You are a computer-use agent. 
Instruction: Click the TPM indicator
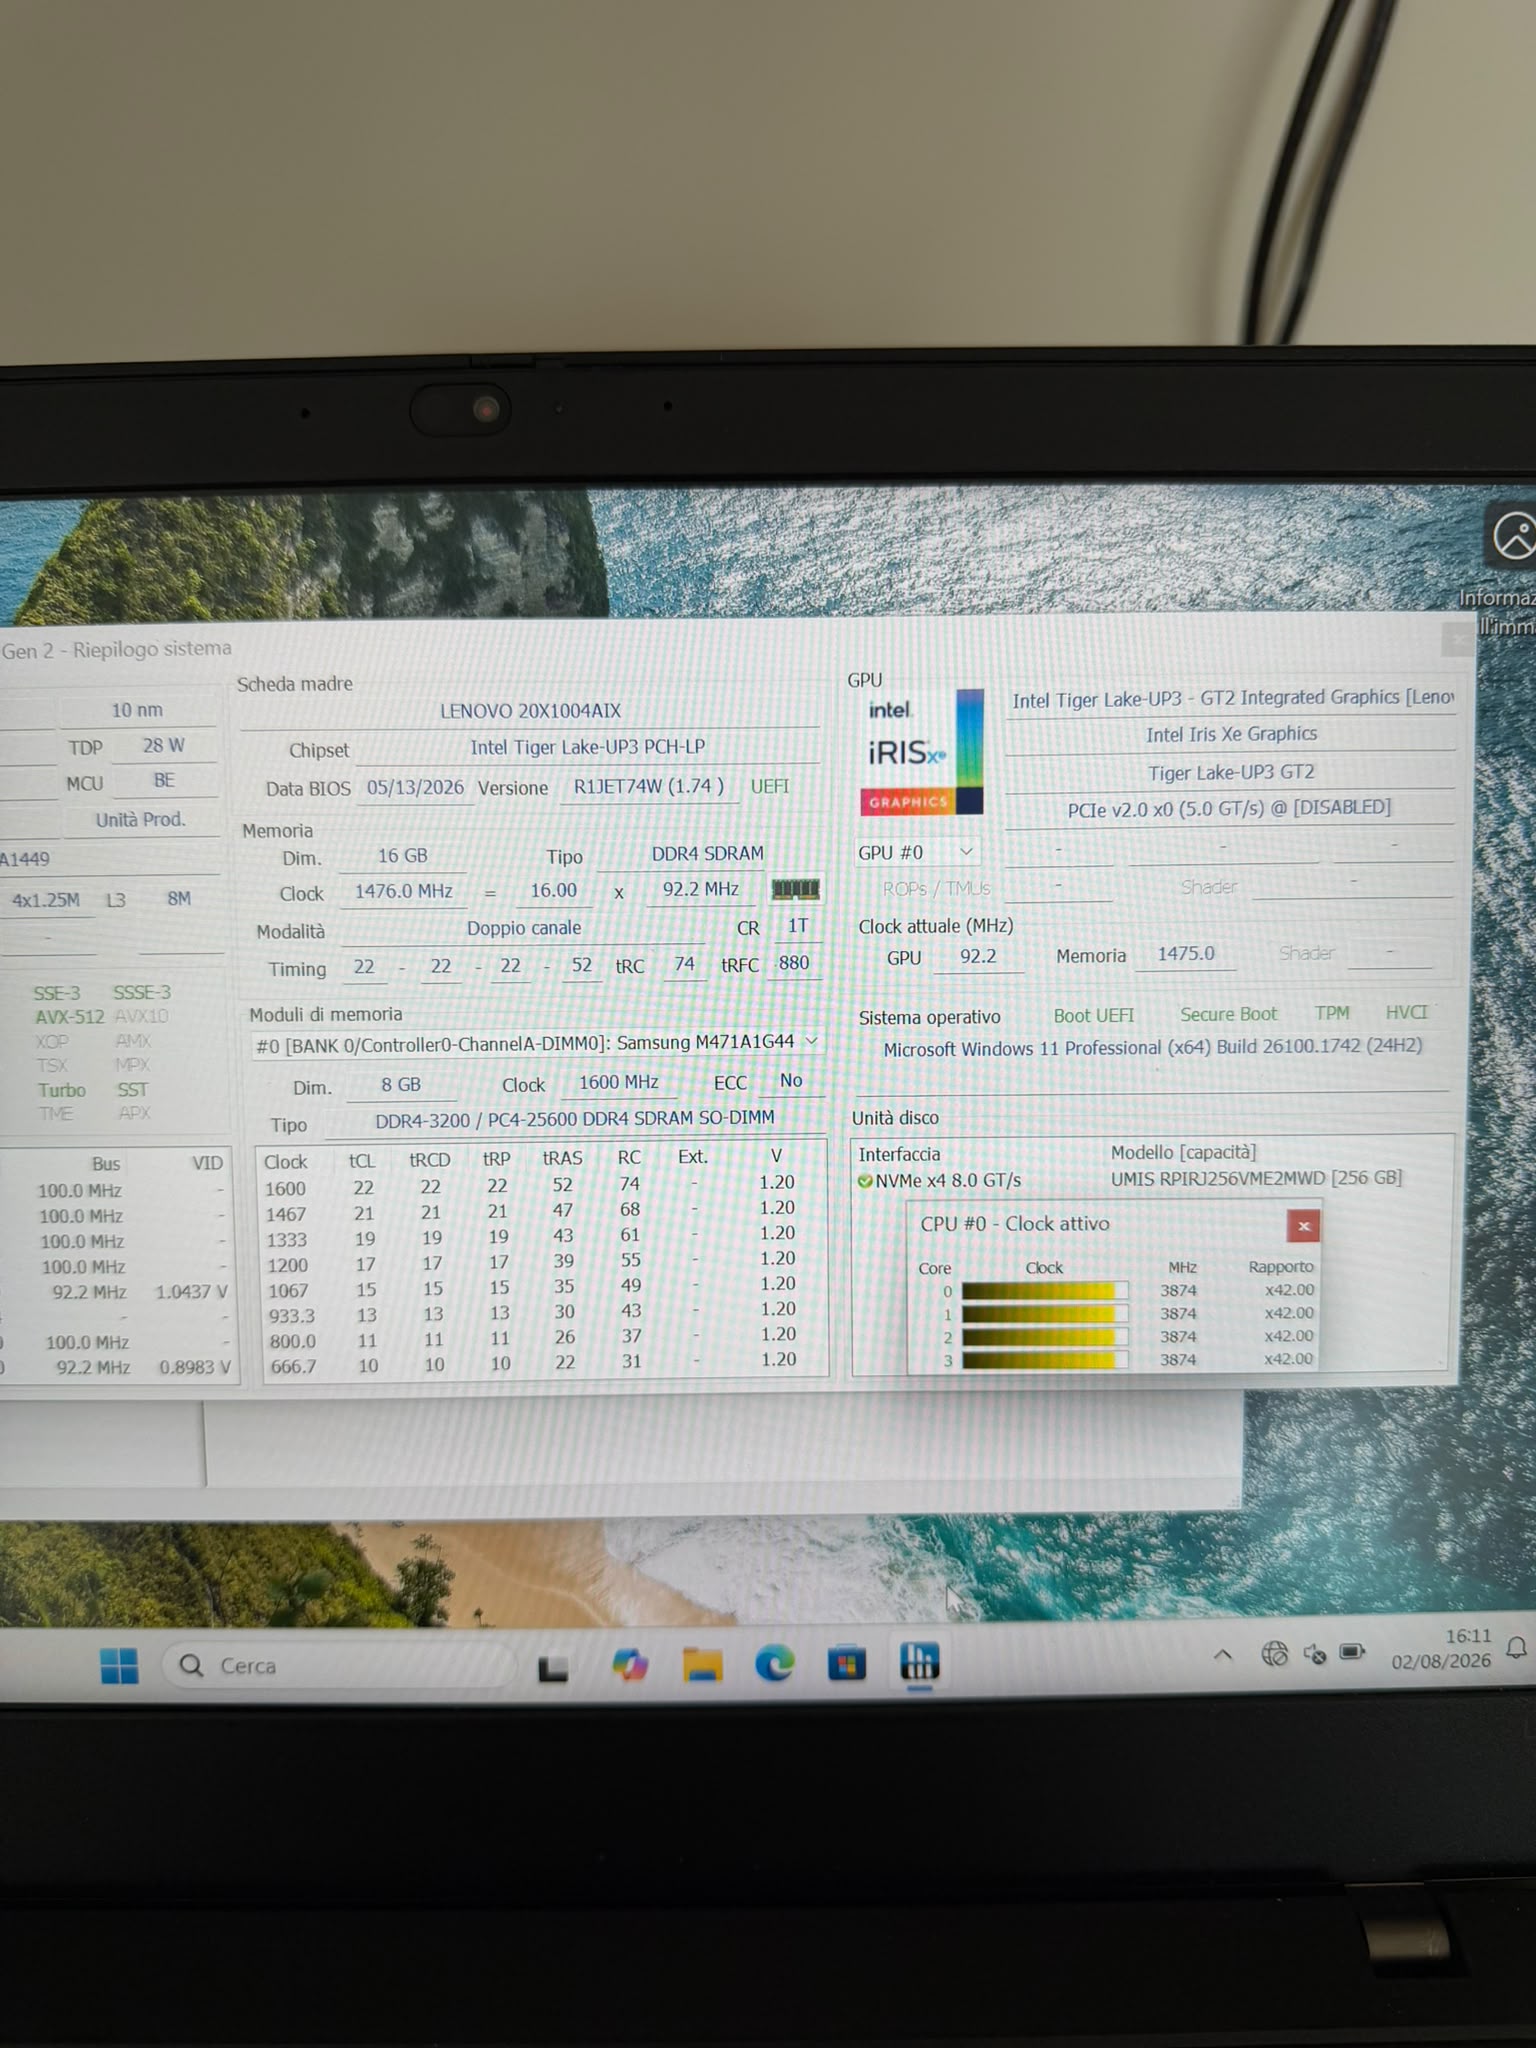point(1332,1013)
